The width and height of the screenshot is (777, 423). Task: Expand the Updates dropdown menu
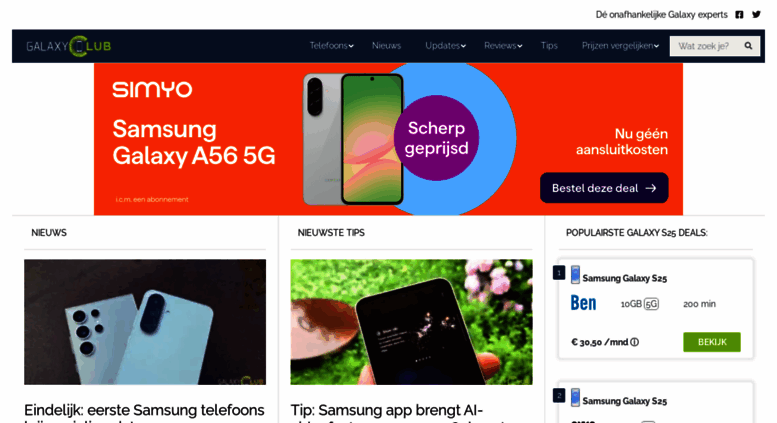click(x=445, y=46)
